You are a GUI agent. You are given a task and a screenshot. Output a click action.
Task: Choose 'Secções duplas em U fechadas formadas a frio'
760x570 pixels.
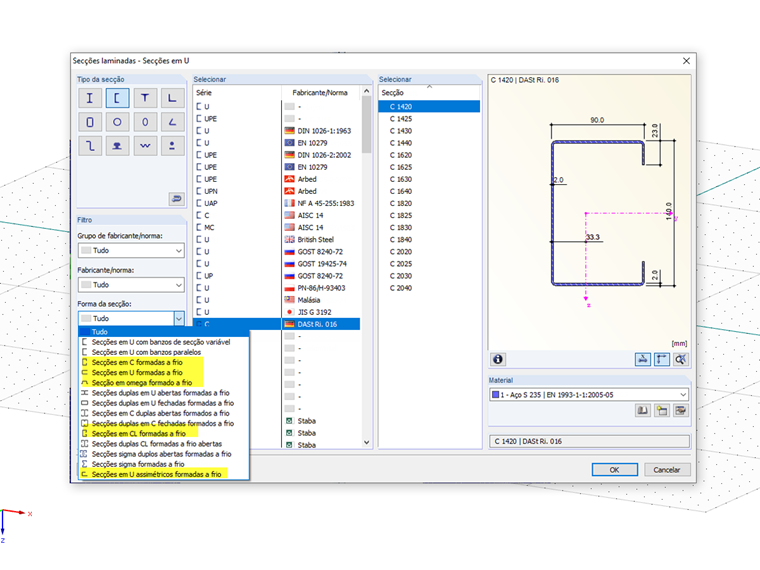point(164,403)
